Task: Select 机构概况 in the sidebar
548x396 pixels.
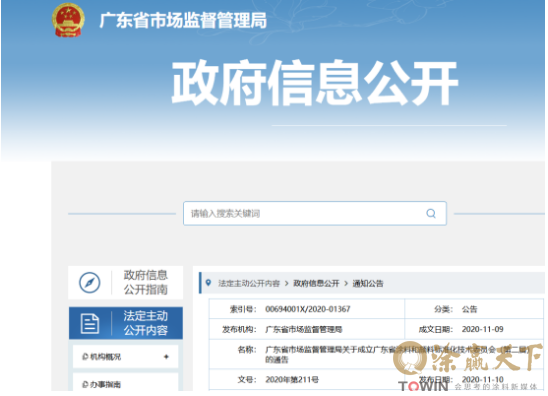Action: click(125, 357)
